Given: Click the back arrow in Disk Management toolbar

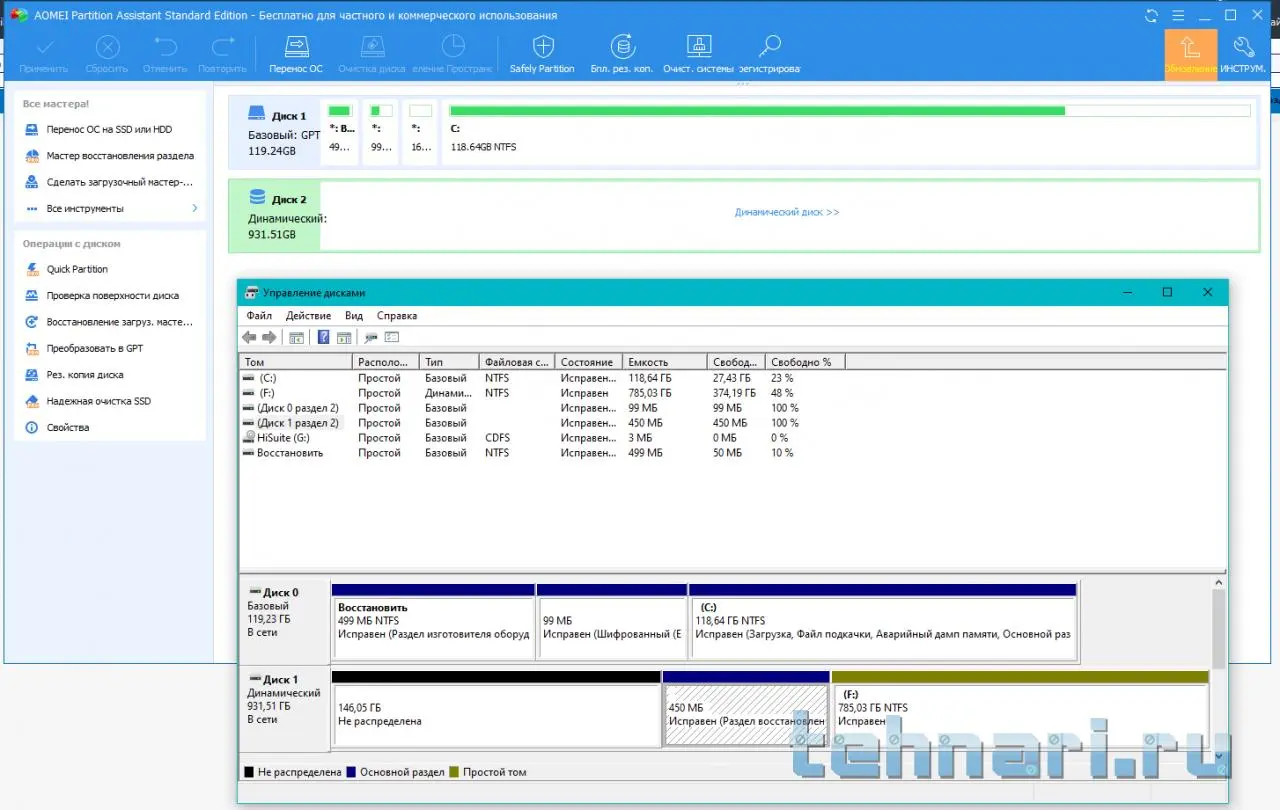Looking at the screenshot, I should click(x=249, y=338).
